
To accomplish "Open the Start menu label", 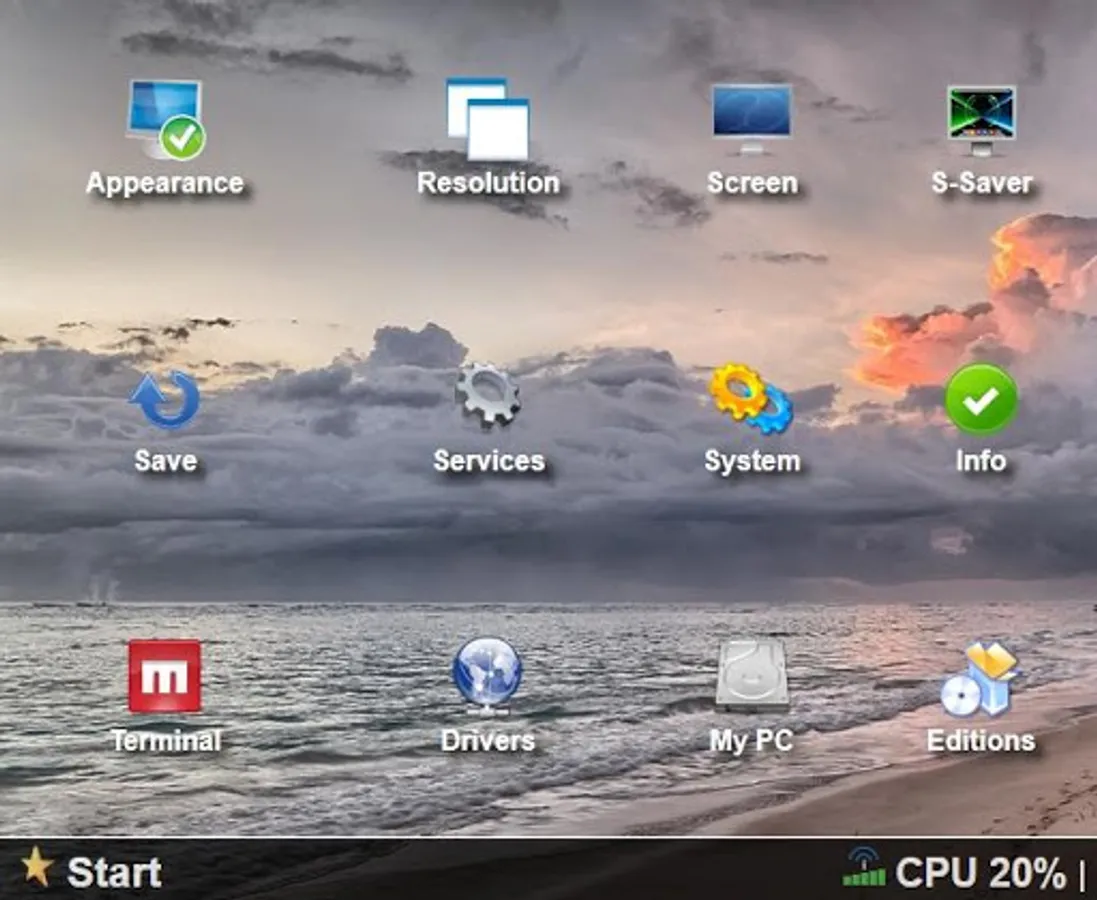I will point(114,872).
